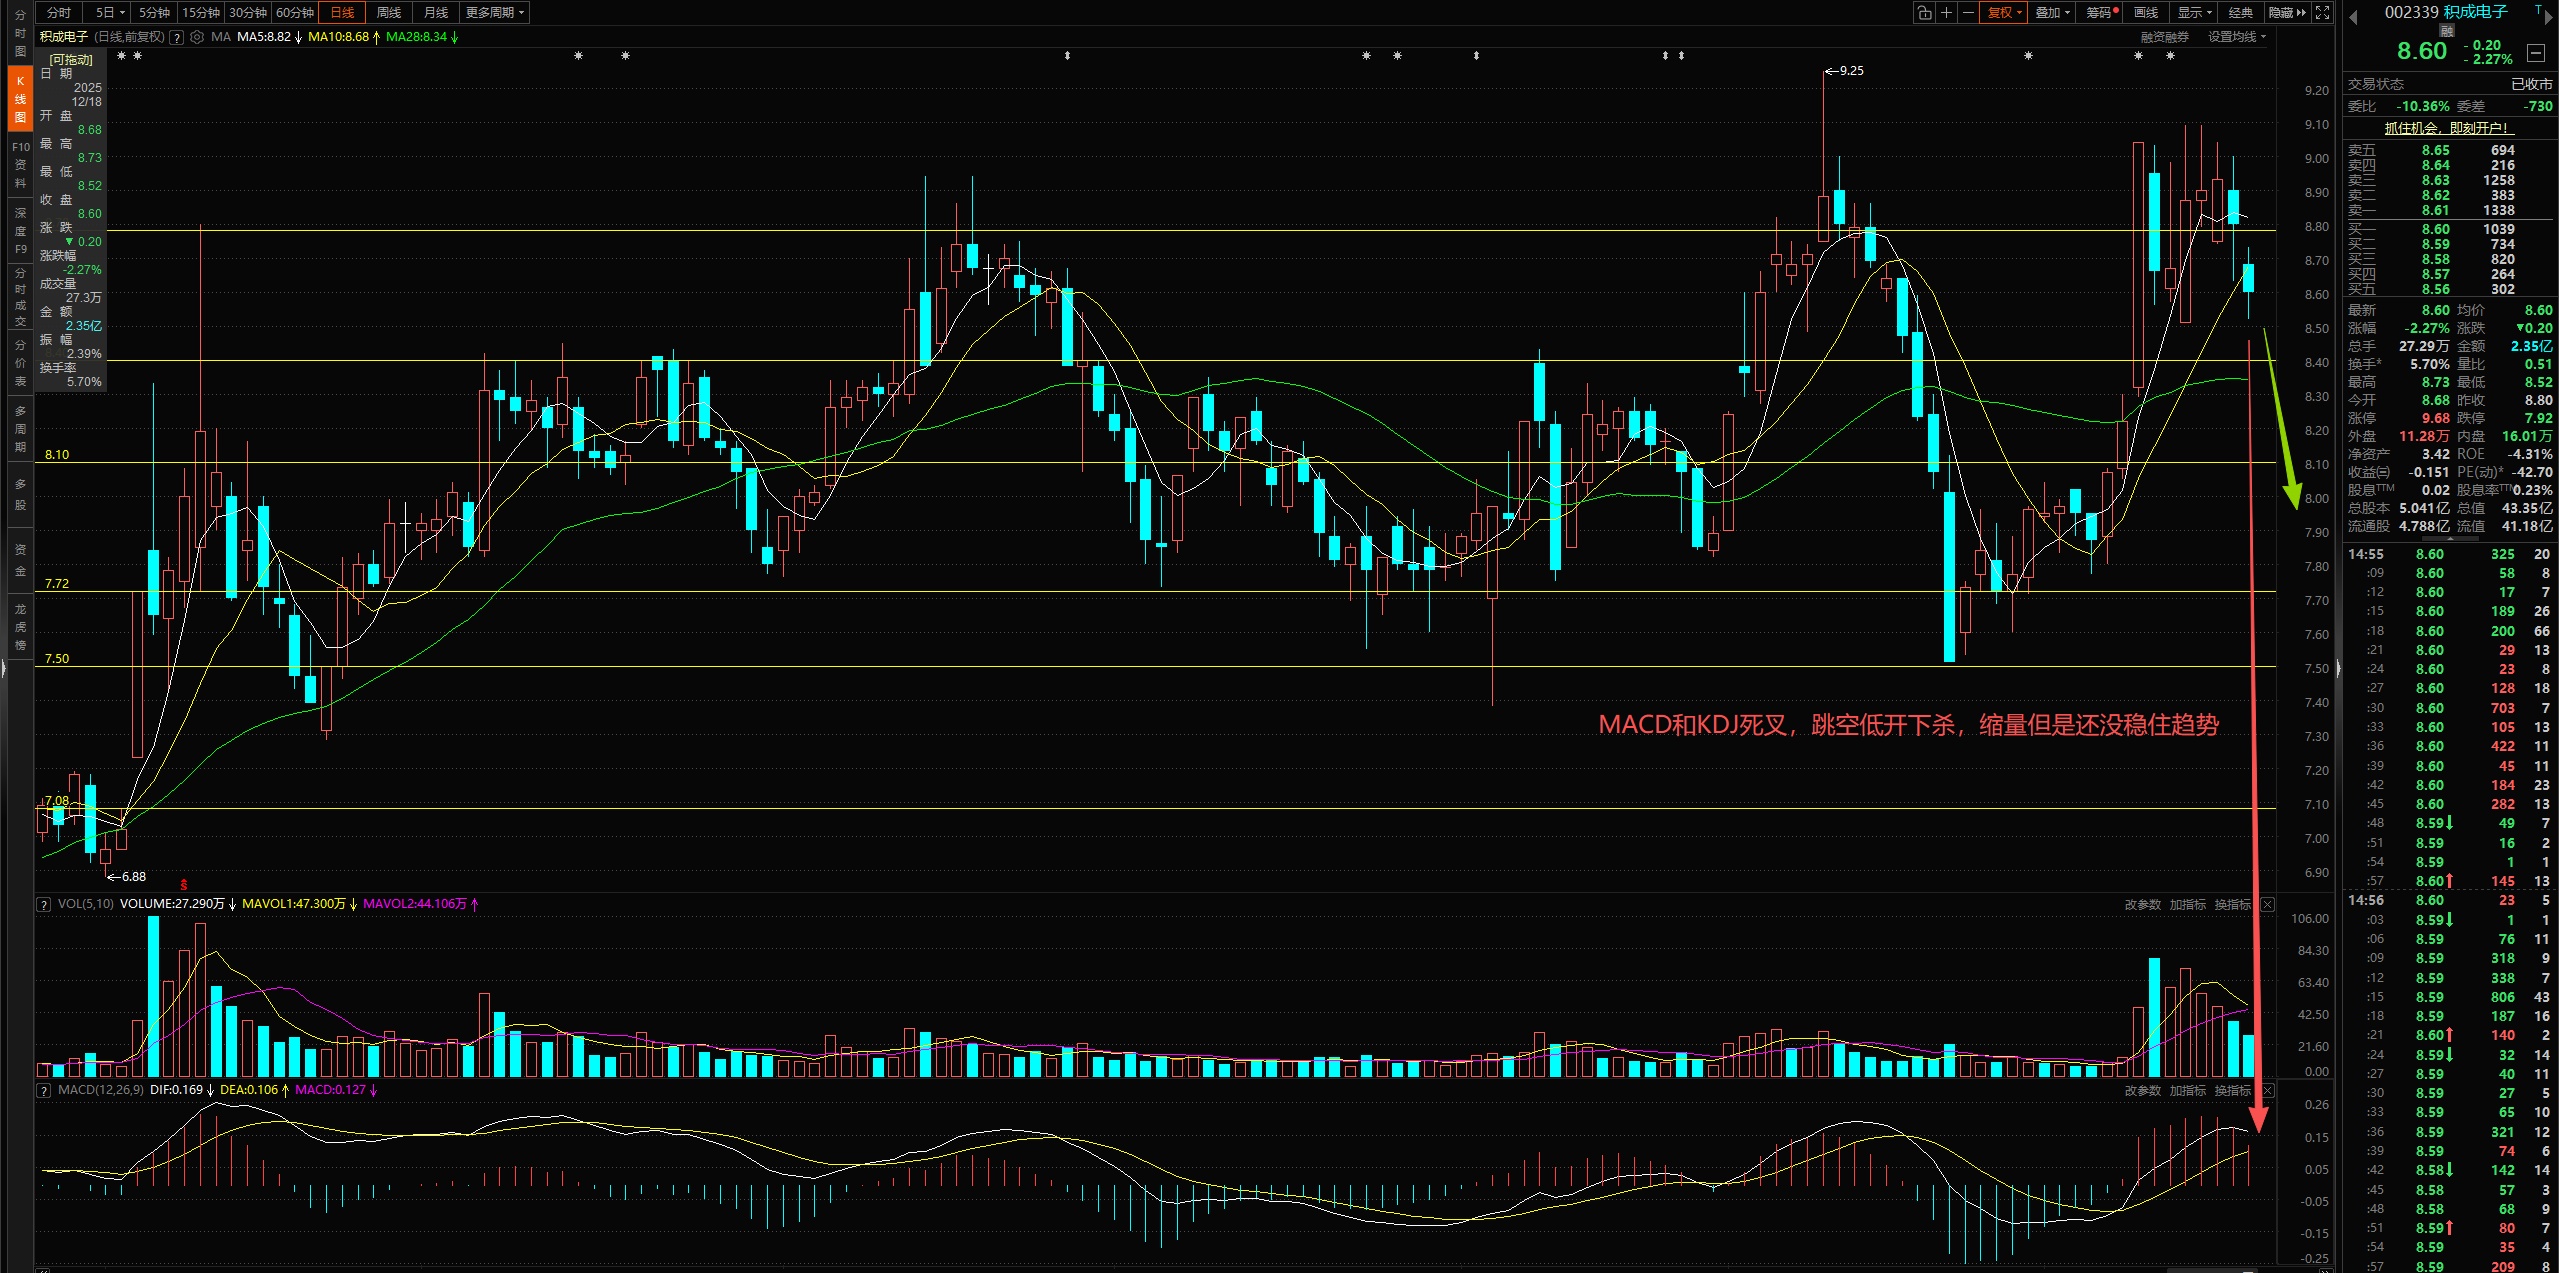Open 龙虎榜 in left sidebar

coord(20,627)
